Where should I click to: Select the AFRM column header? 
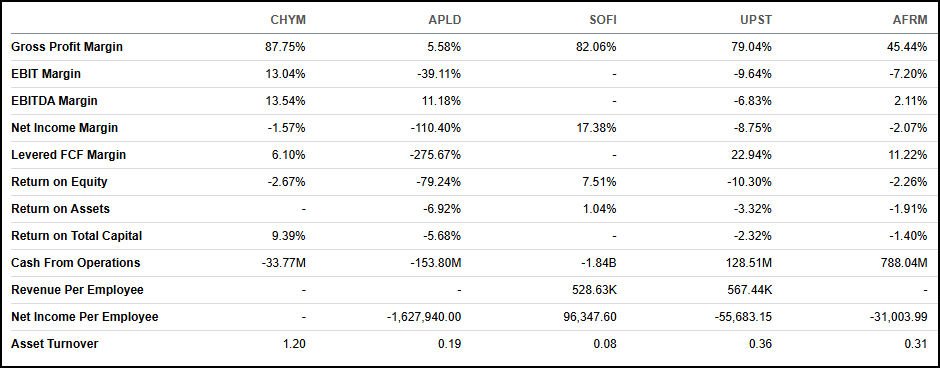[x=910, y=20]
